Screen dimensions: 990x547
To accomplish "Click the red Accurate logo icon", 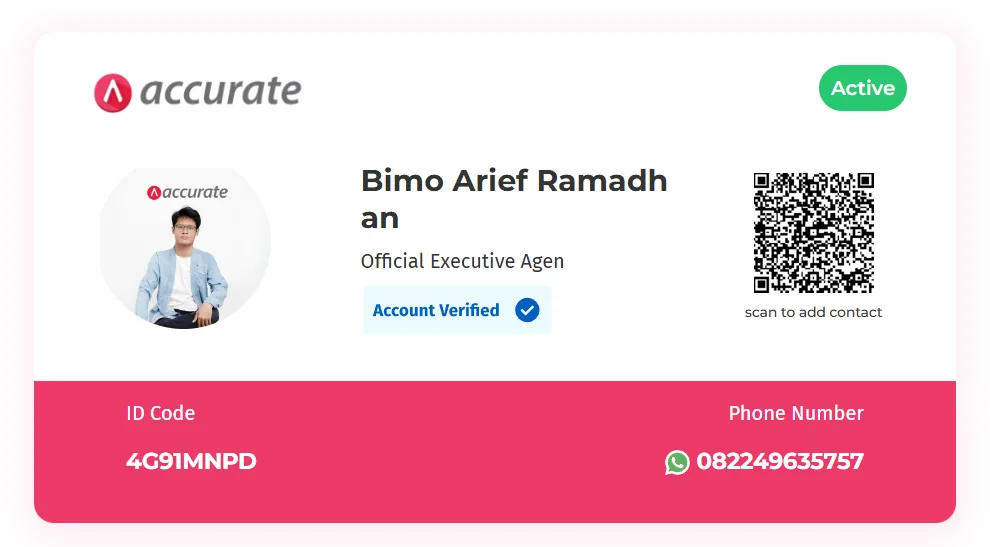I will [x=113, y=93].
